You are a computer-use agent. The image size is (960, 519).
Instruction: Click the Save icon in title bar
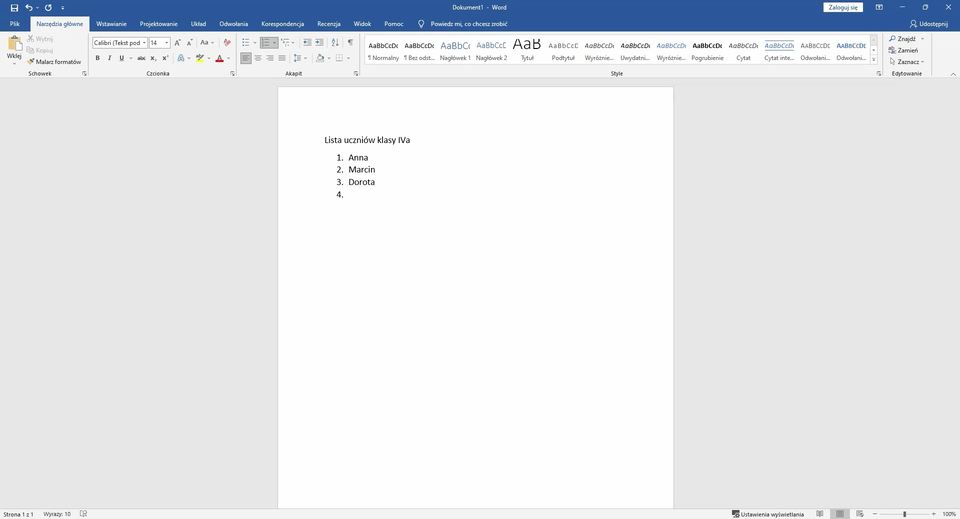tap(14, 7)
